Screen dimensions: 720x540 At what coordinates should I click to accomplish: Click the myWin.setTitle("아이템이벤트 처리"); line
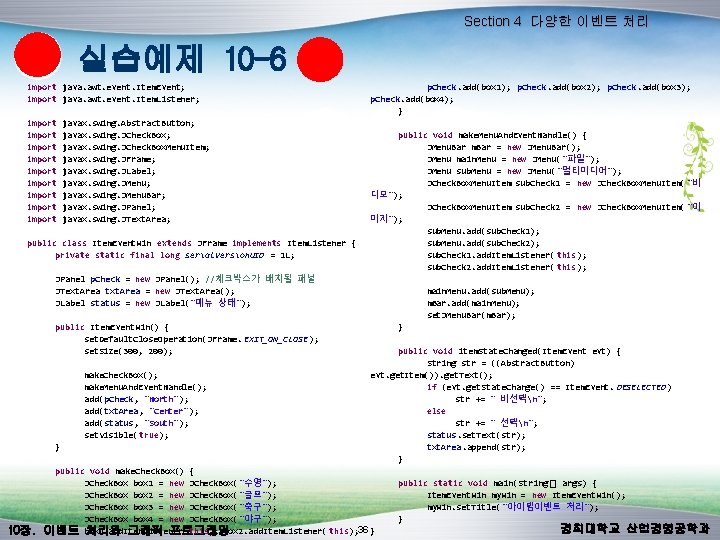coord(512,507)
